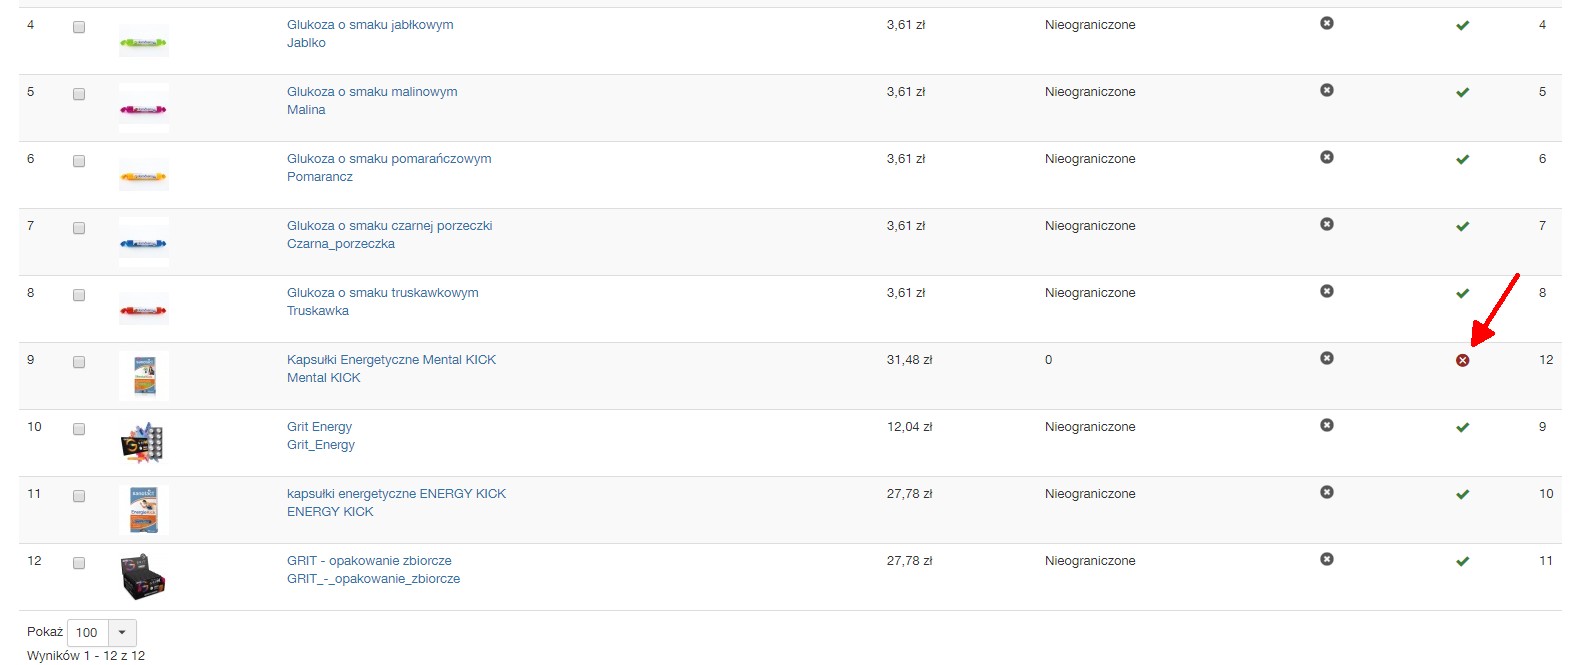This screenshot has width=1578, height=665.
Task: Open the Grit Energy product link
Action: coord(319,427)
